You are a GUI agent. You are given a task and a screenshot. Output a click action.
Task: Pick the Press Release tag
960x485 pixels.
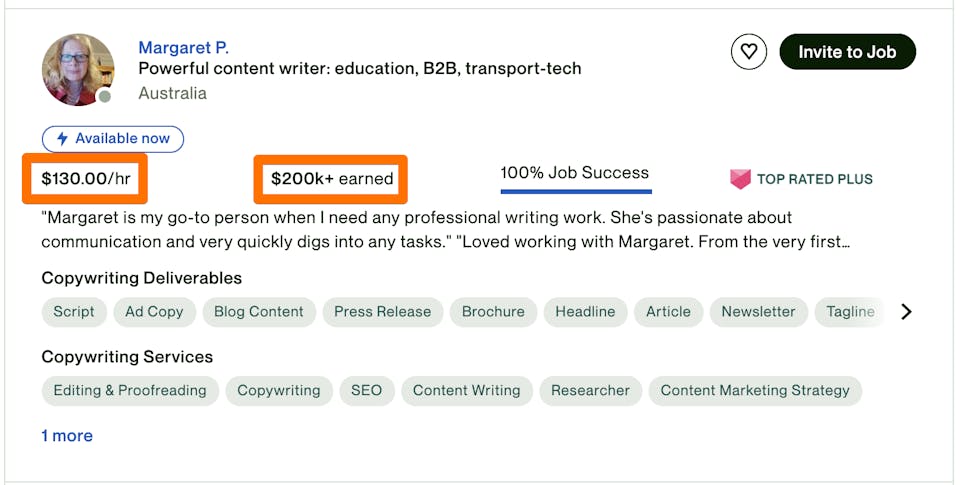[382, 312]
